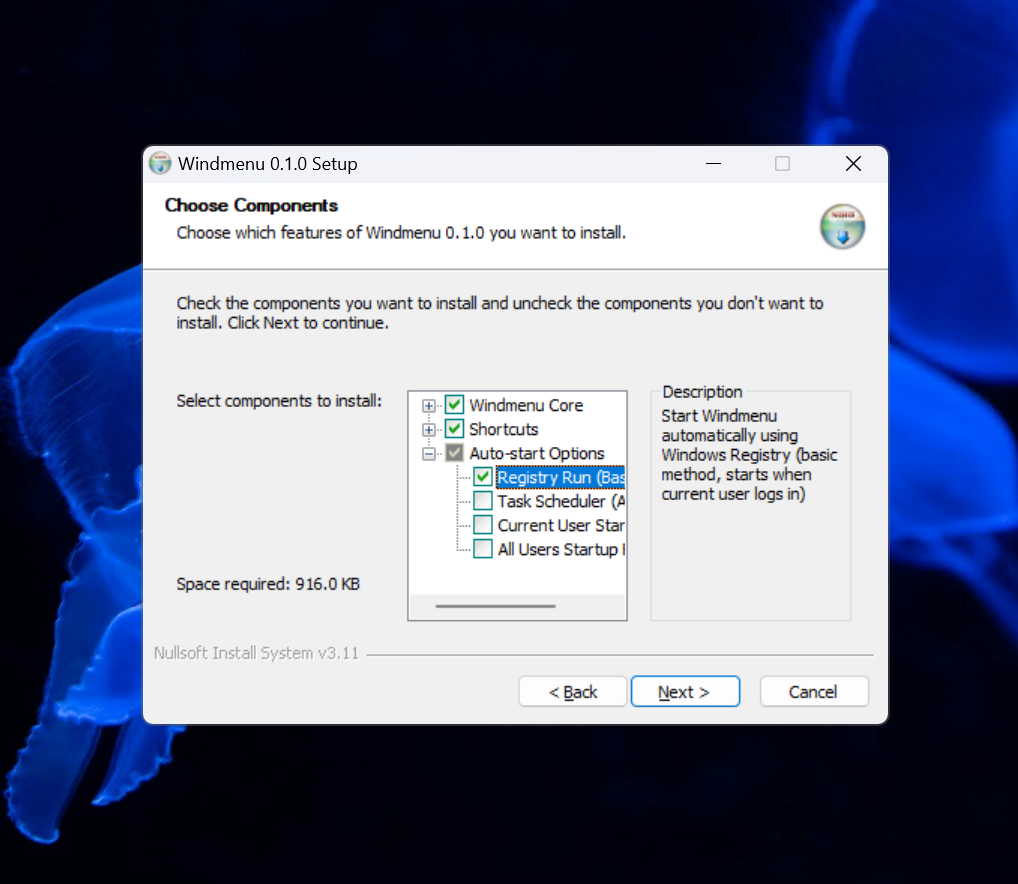Screen dimensions: 1018x884
Task: Toggle the Auto-start Options checkbox
Action: (x=453, y=453)
